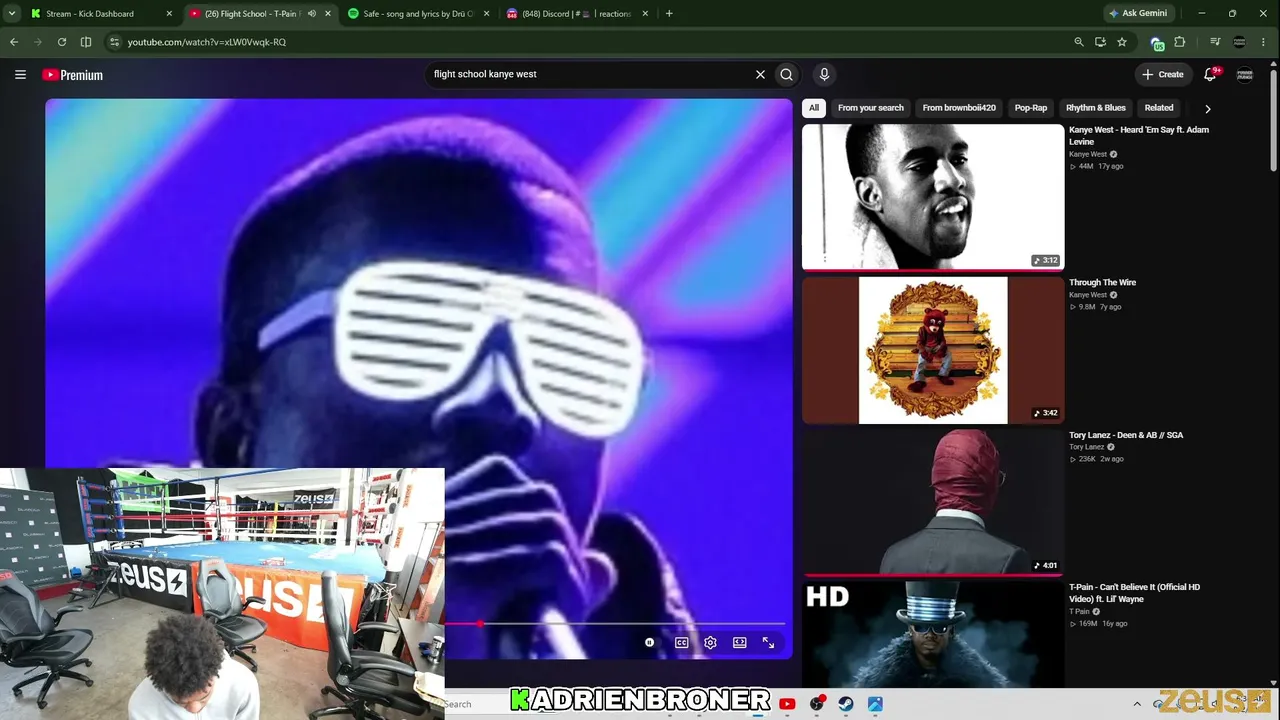The image size is (1280, 720).
Task: Visit the T Pain channel link
Action: pos(1080,611)
